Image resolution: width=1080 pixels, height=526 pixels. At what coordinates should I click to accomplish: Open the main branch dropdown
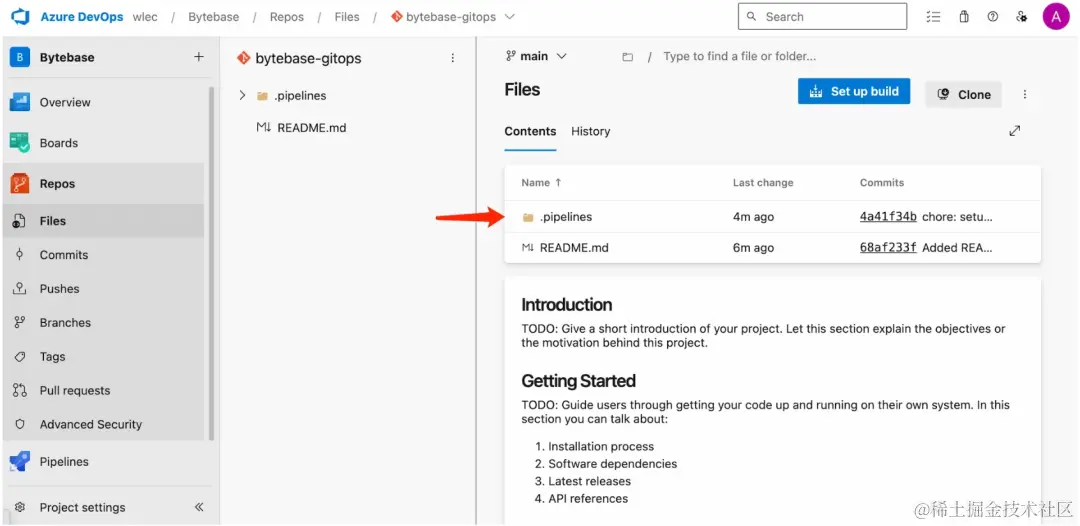tap(537, 57)
